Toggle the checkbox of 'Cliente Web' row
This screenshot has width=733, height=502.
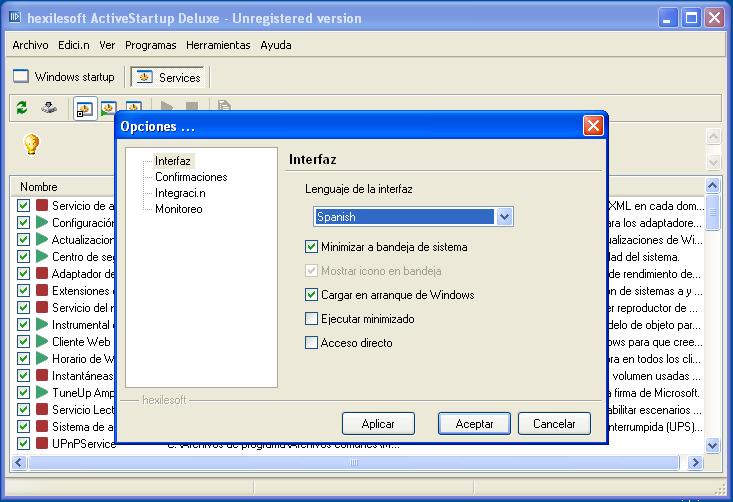click(x=23, y=341)
